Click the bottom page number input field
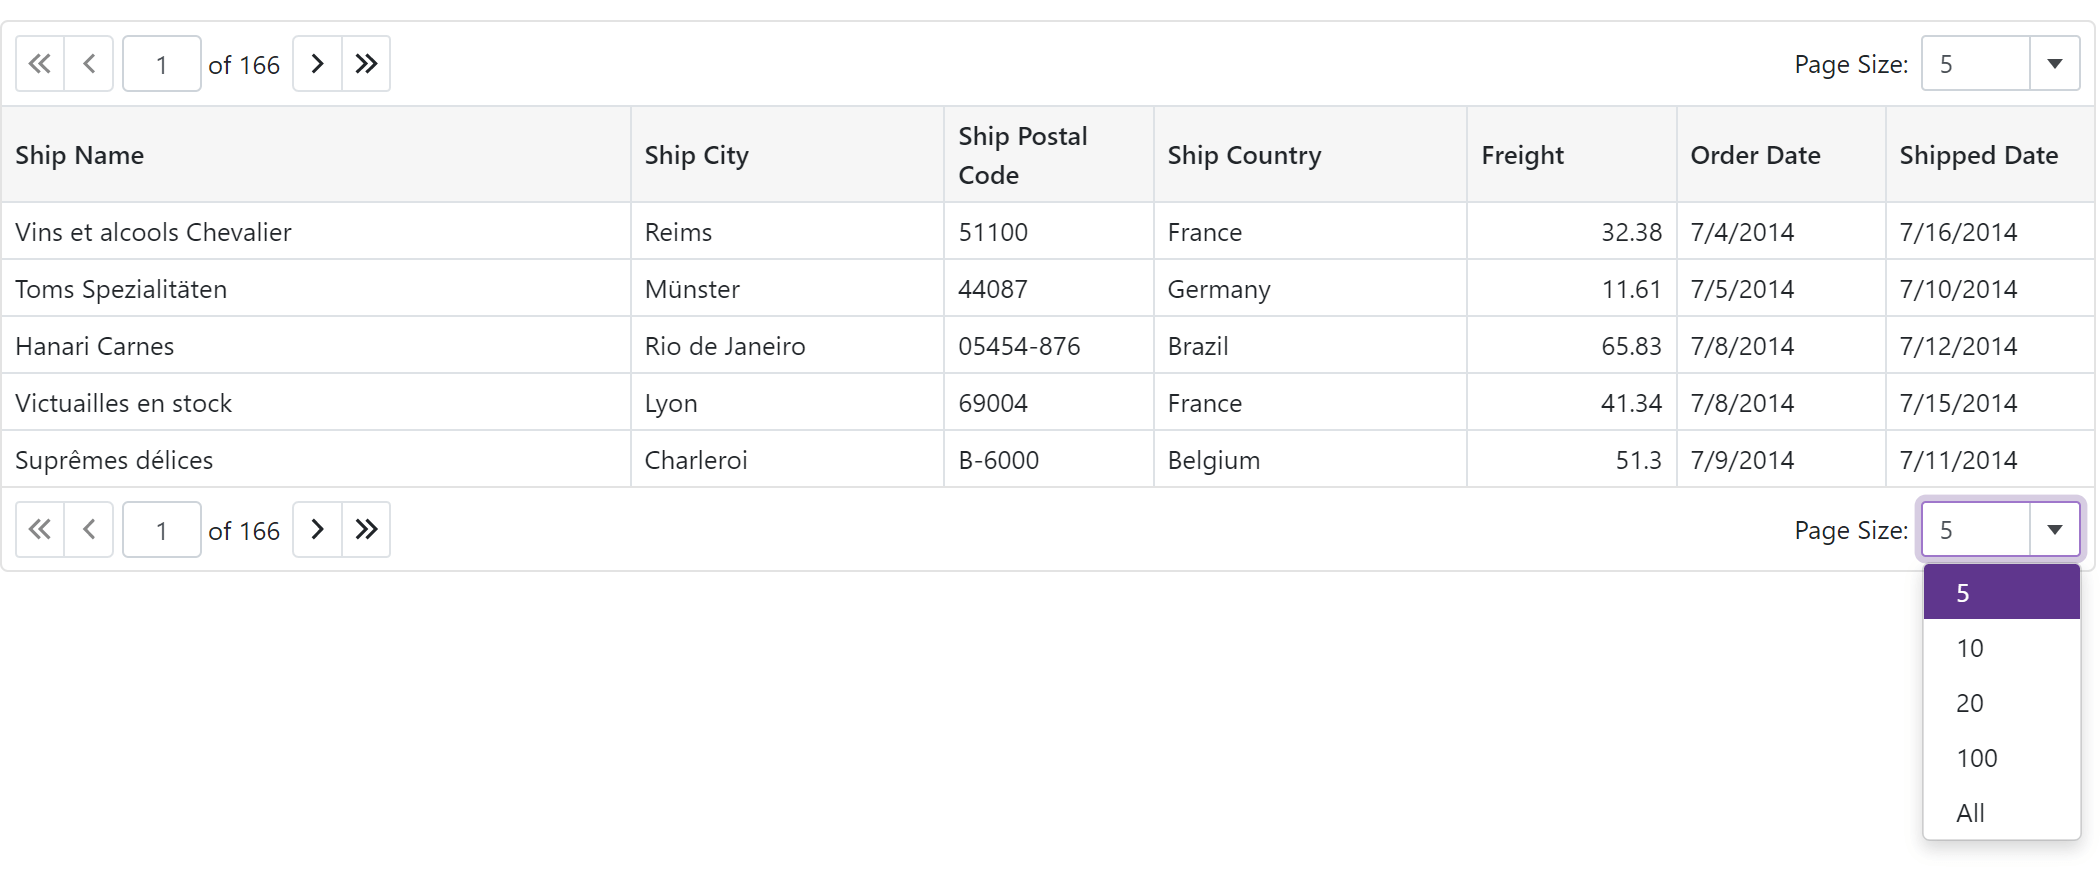The width and height of the screenshot is (2100, 887). 162,529
